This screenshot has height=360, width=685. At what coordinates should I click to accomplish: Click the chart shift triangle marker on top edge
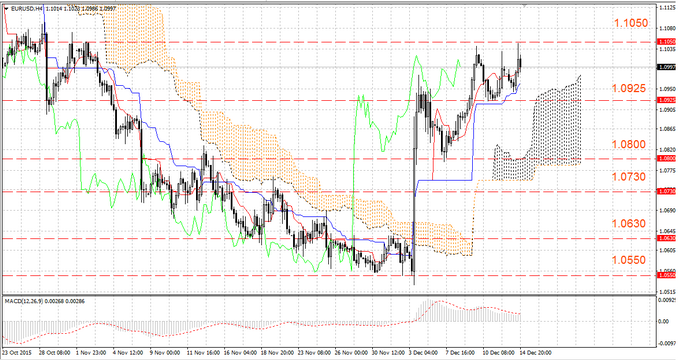click(x=524, y=5)
